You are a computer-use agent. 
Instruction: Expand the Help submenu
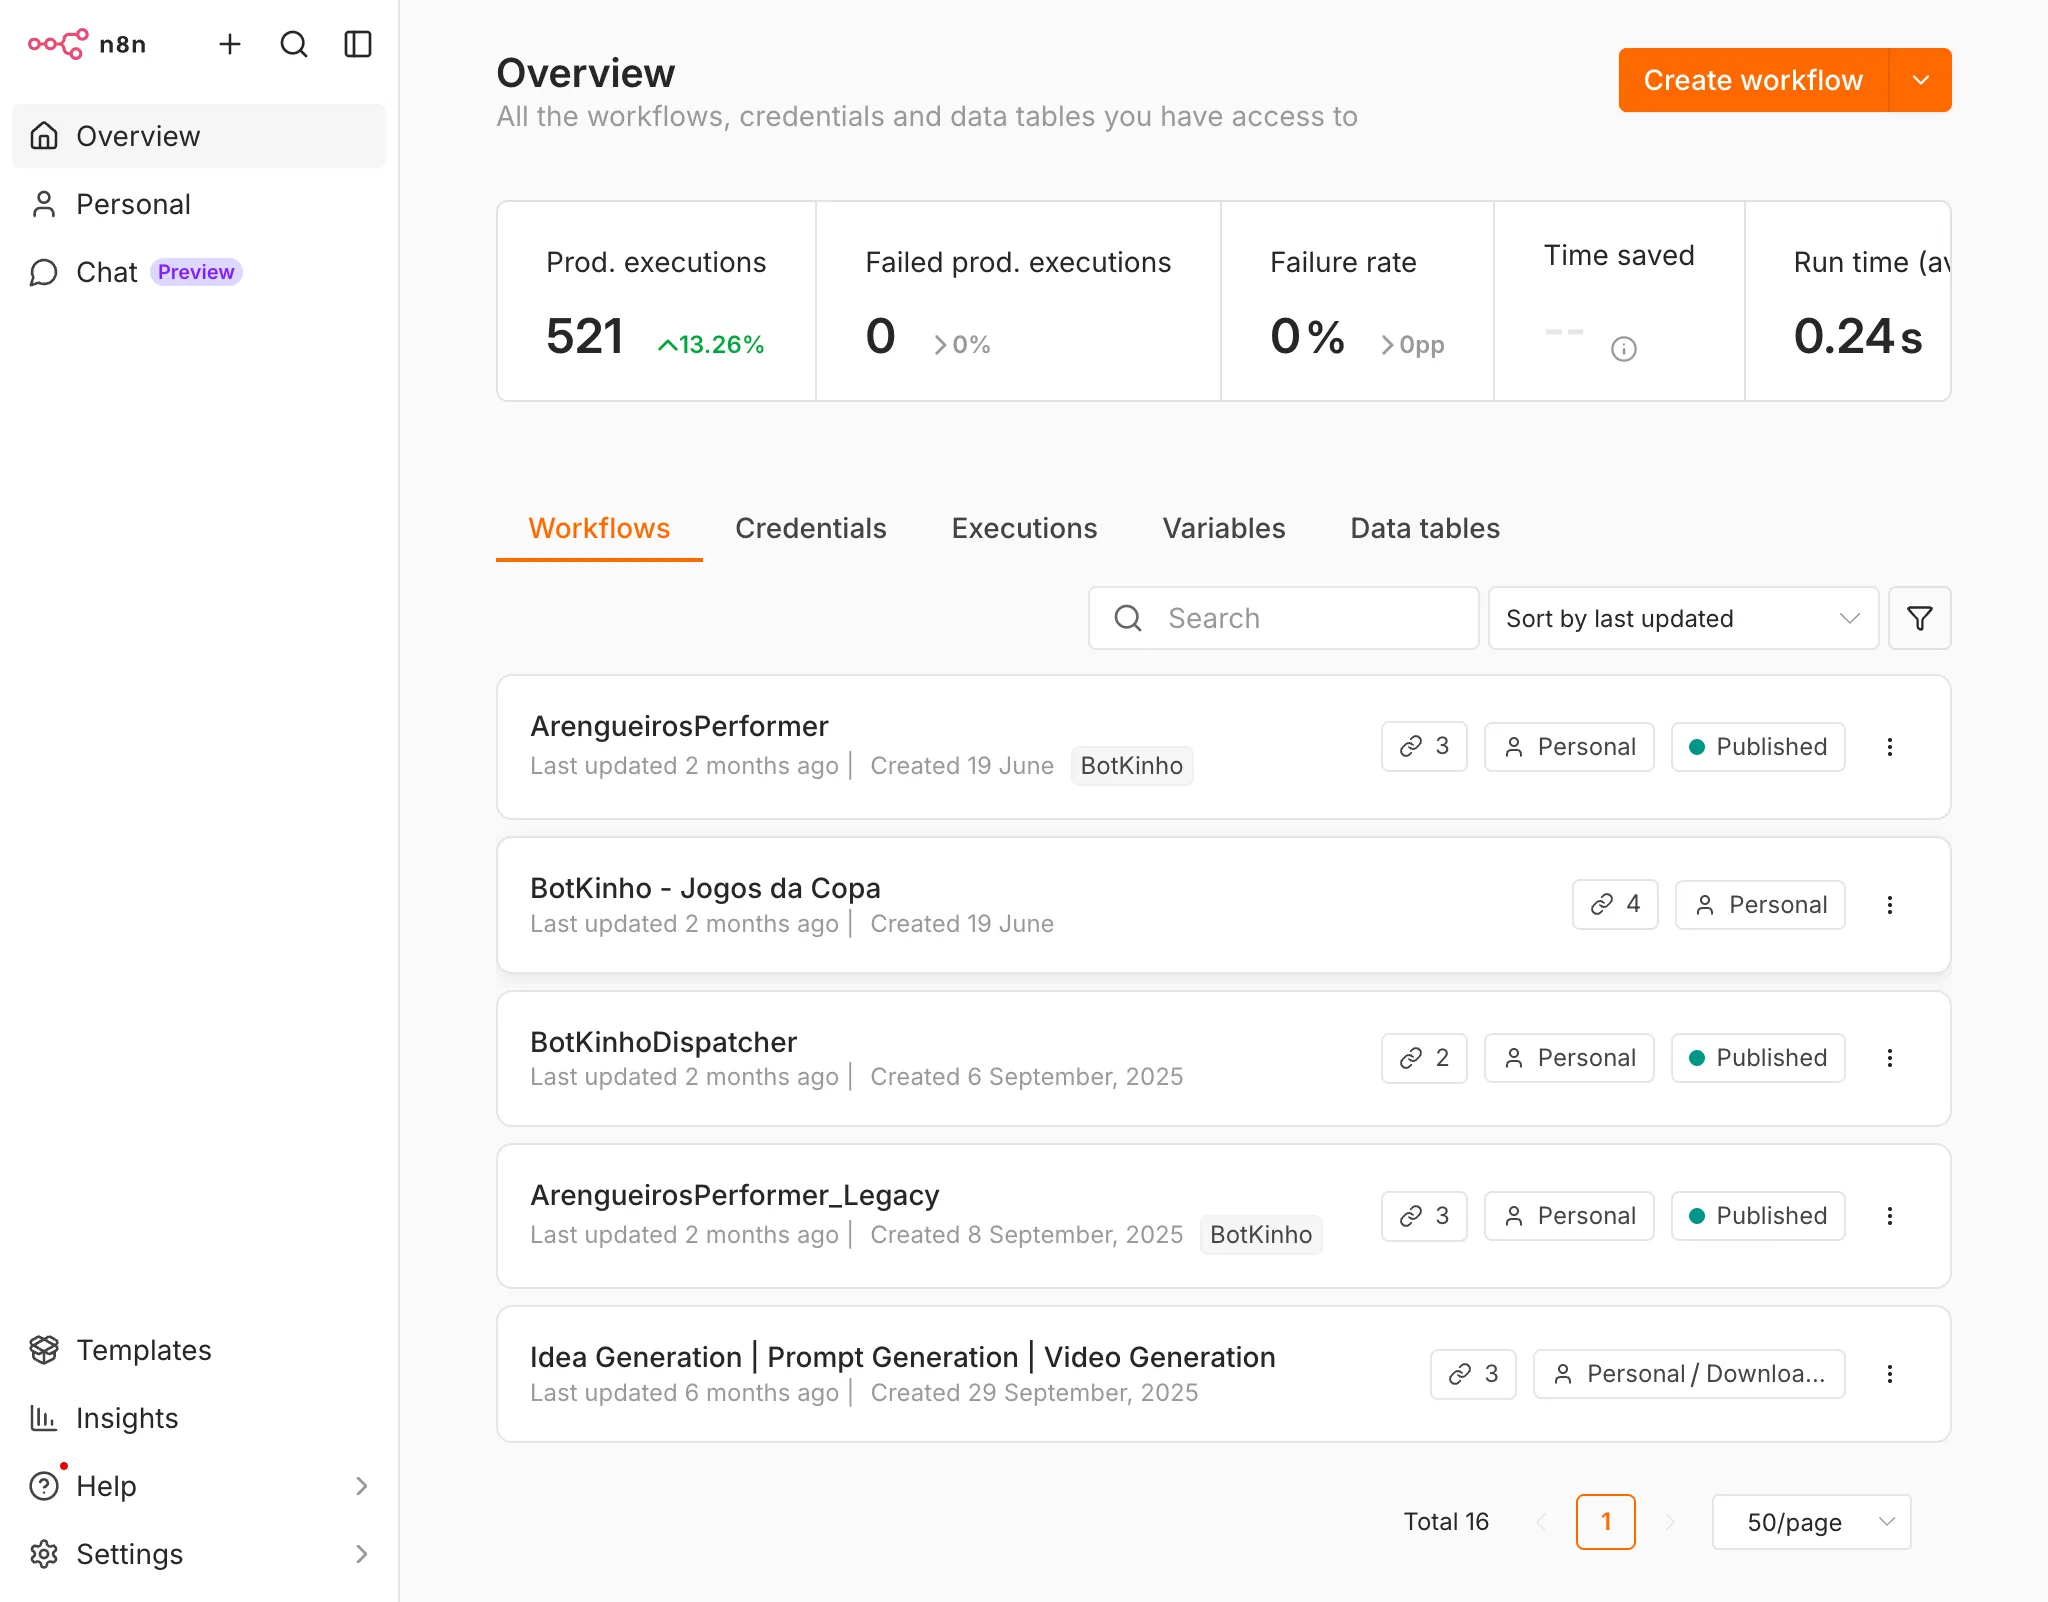coord(199,1486)
